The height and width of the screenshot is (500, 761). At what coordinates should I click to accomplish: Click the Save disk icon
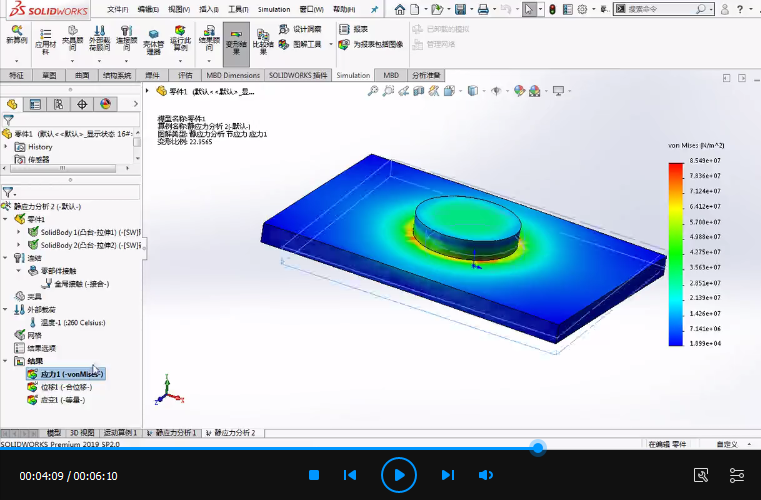pyautogui.click(x=460, y=9)
